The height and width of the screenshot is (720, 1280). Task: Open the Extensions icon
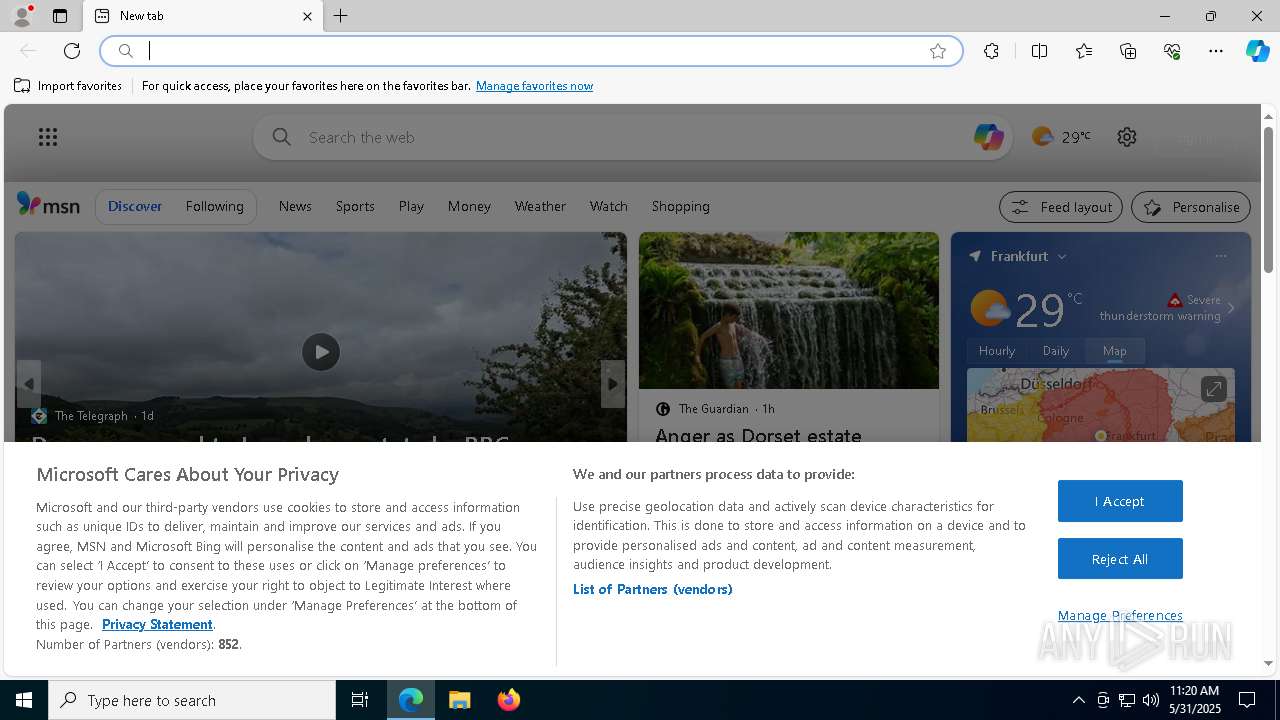[x=991, y=51]
